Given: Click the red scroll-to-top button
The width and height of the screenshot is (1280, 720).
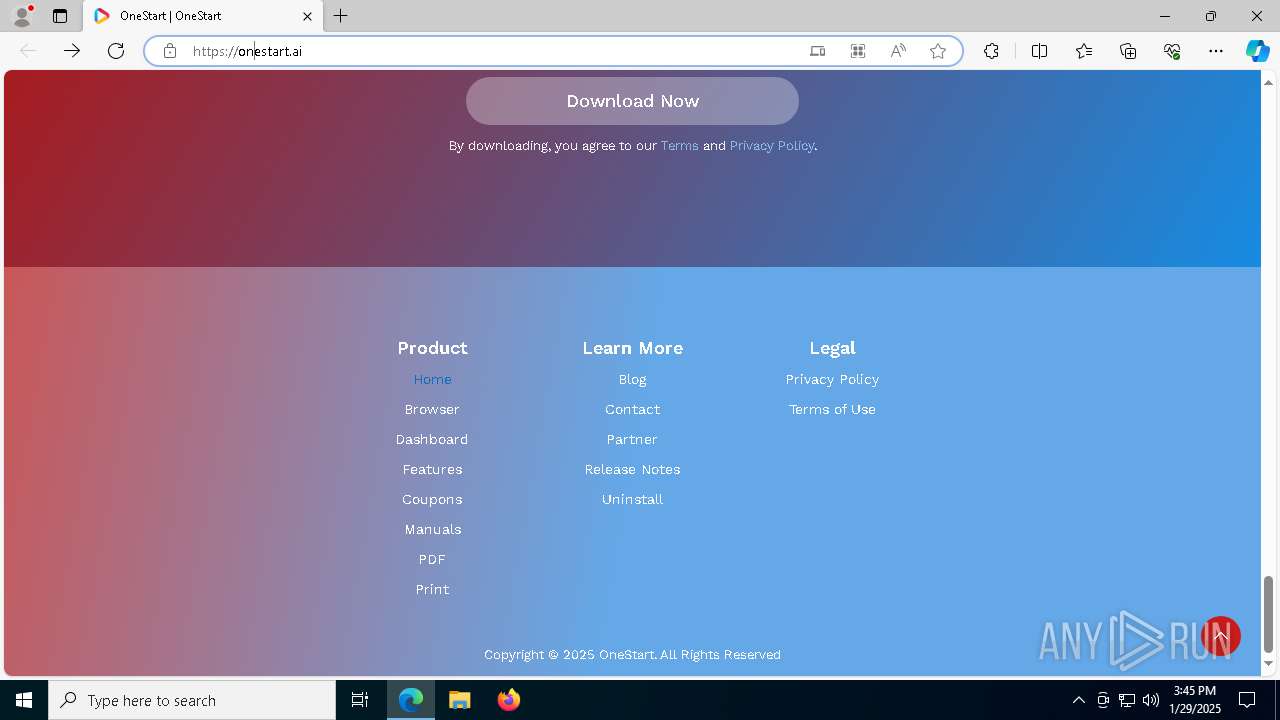Looking at the screenshot, I should [1220, 636].
